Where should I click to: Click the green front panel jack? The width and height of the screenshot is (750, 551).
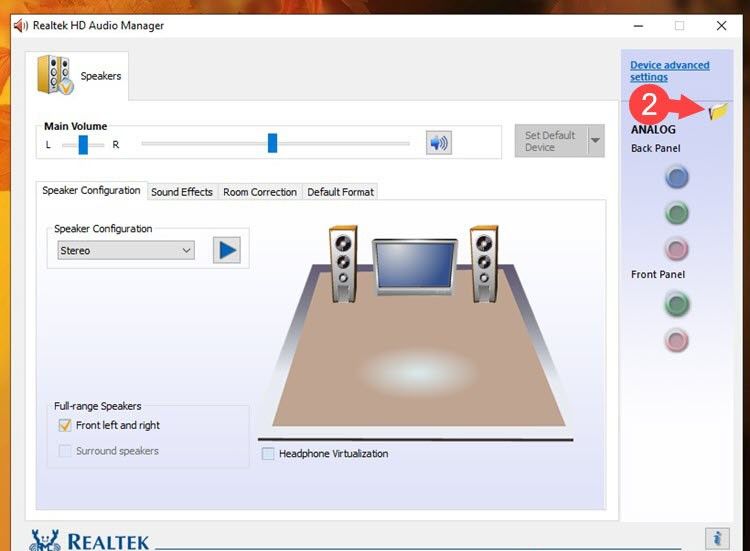pos(676,304)
